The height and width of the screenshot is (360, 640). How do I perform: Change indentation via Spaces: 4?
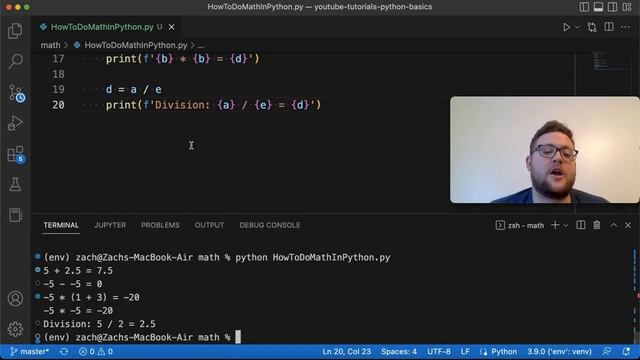click(x=399, y=351)
